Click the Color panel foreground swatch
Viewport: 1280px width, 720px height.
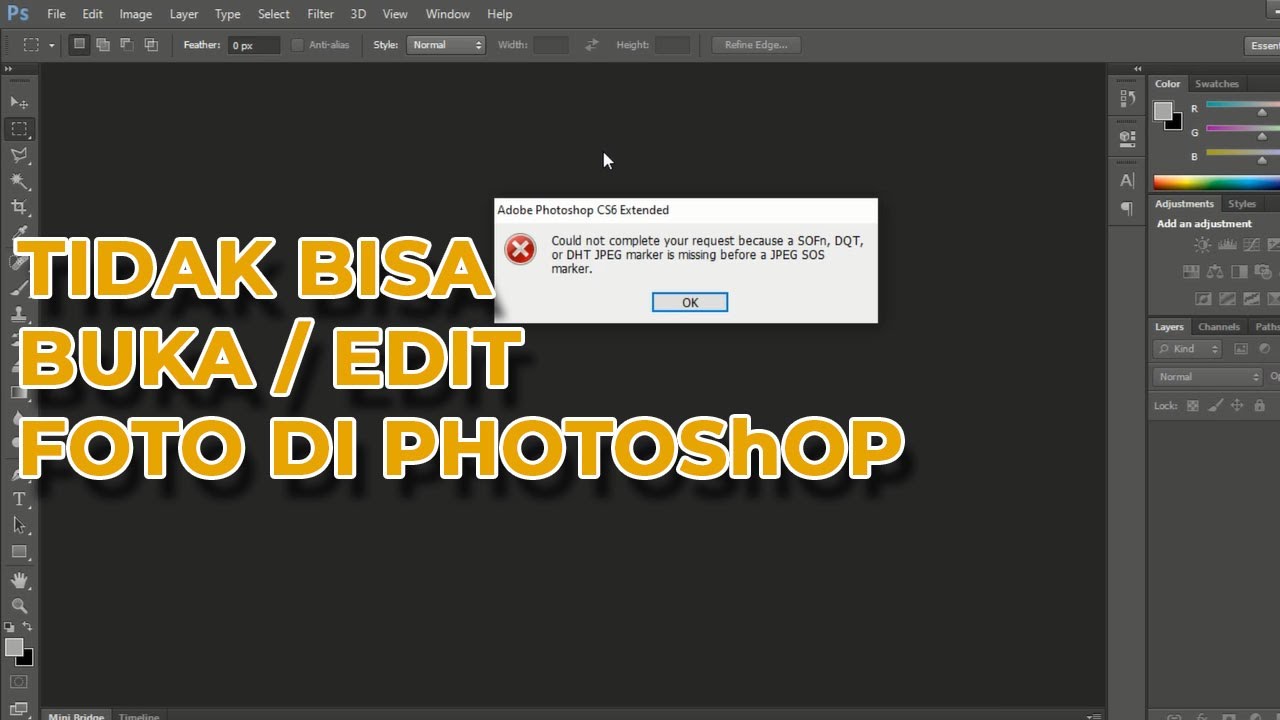click(x=1163, y=112)
